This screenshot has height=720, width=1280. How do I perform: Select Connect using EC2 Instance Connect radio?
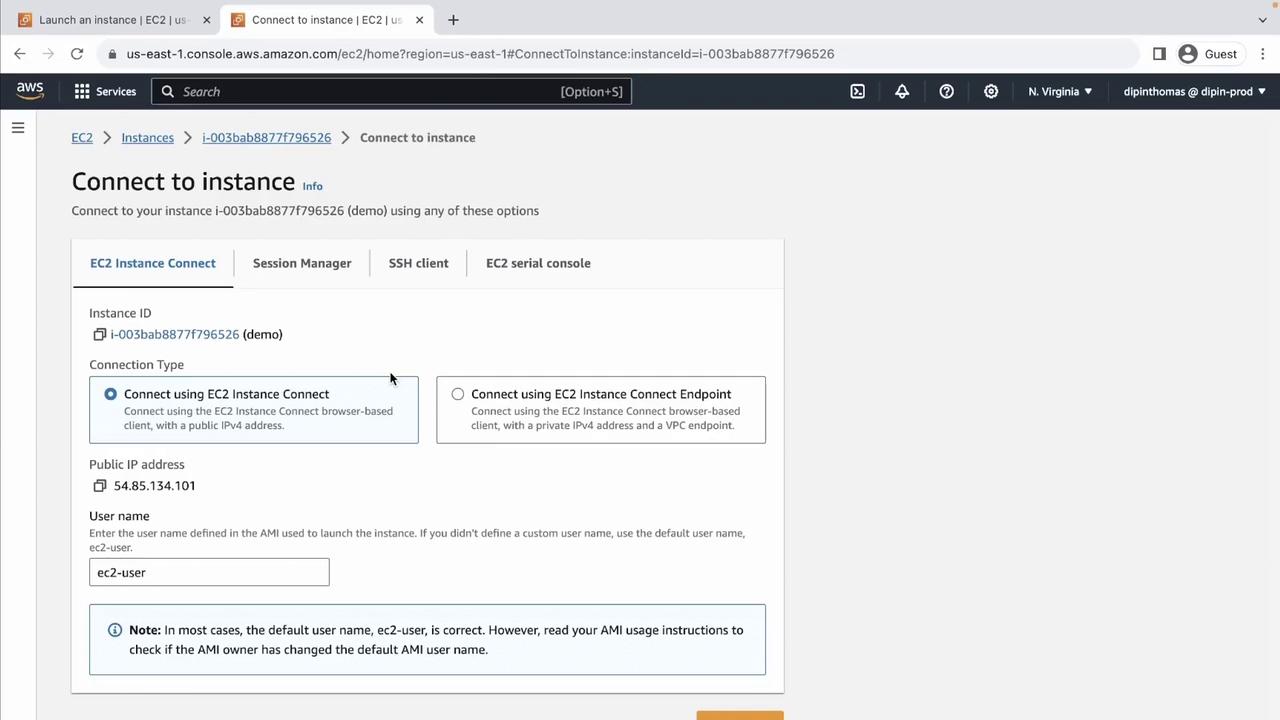click(111, 394)
